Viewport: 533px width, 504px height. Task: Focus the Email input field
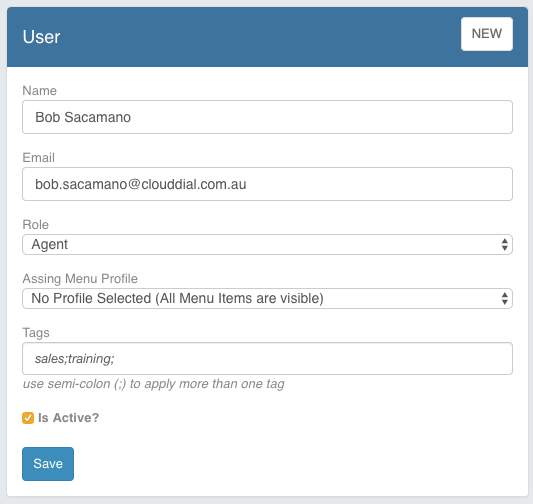(x=267, y=184)
